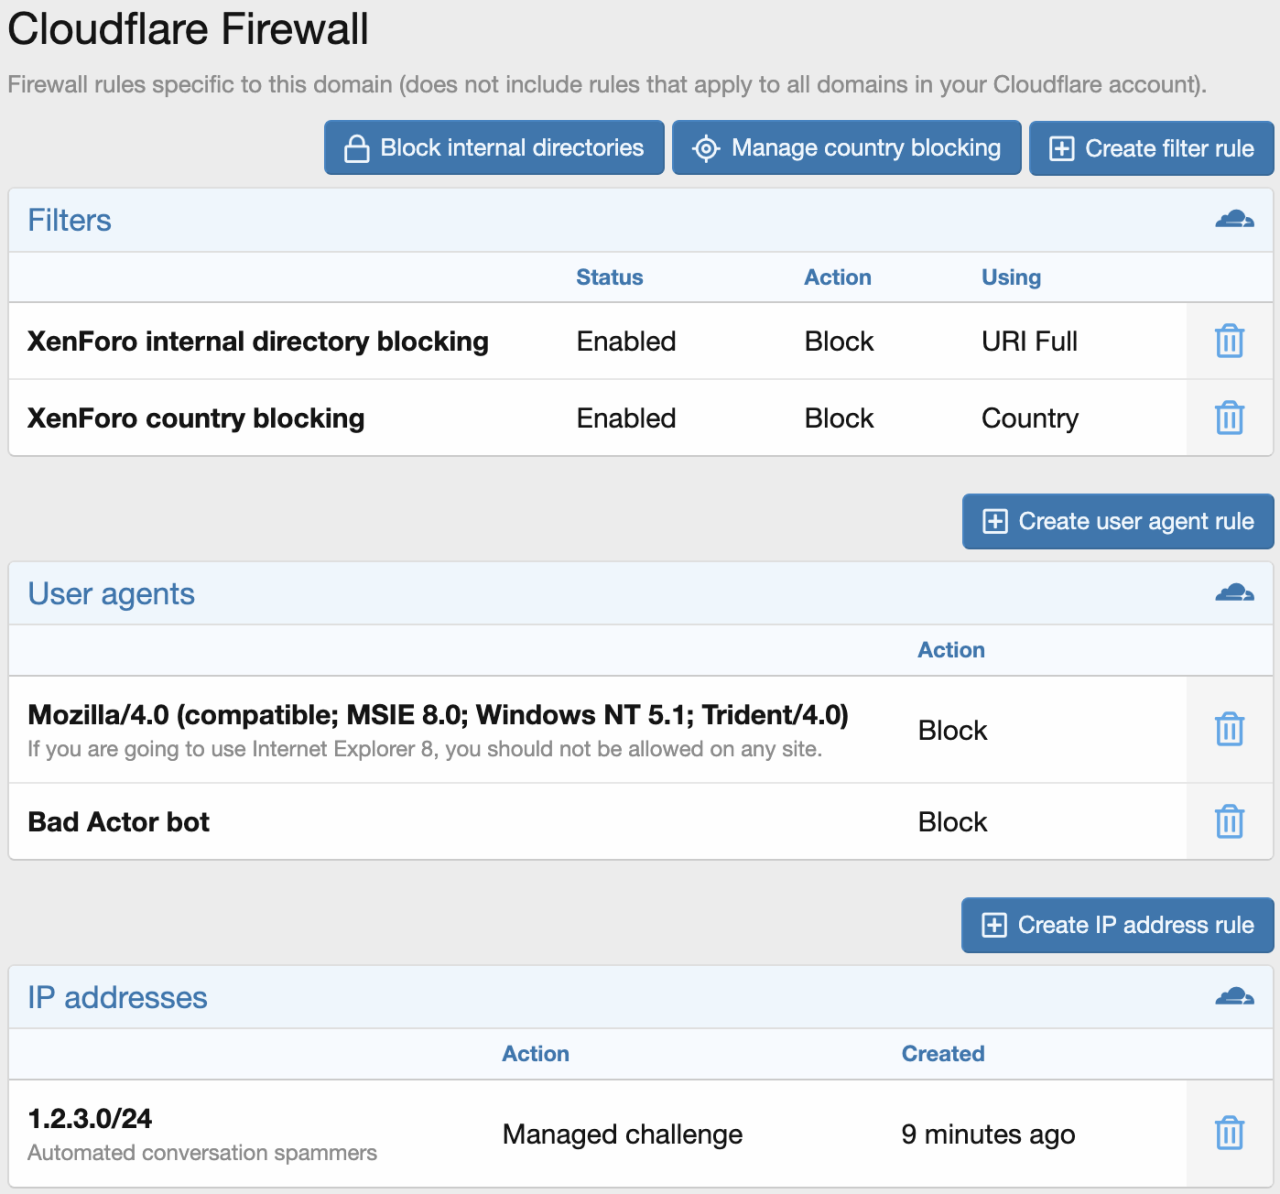1280x1194 pixels.
Task: Open the IP addresses panel header
Action: tap(117, 996)
